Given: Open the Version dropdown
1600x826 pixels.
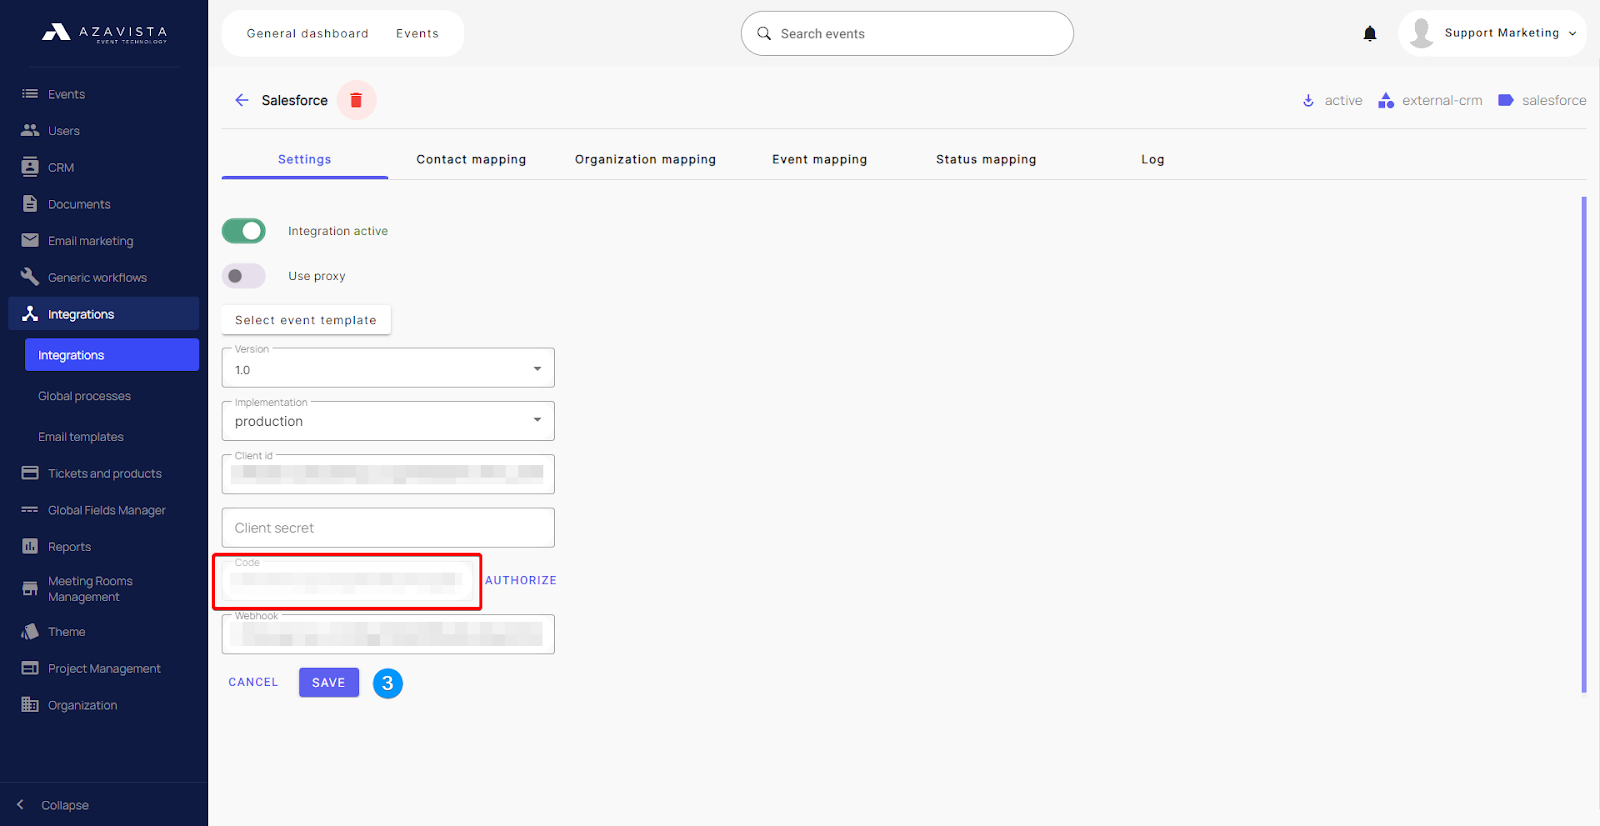Looking at the screenshot, I should tap(388, 368).
